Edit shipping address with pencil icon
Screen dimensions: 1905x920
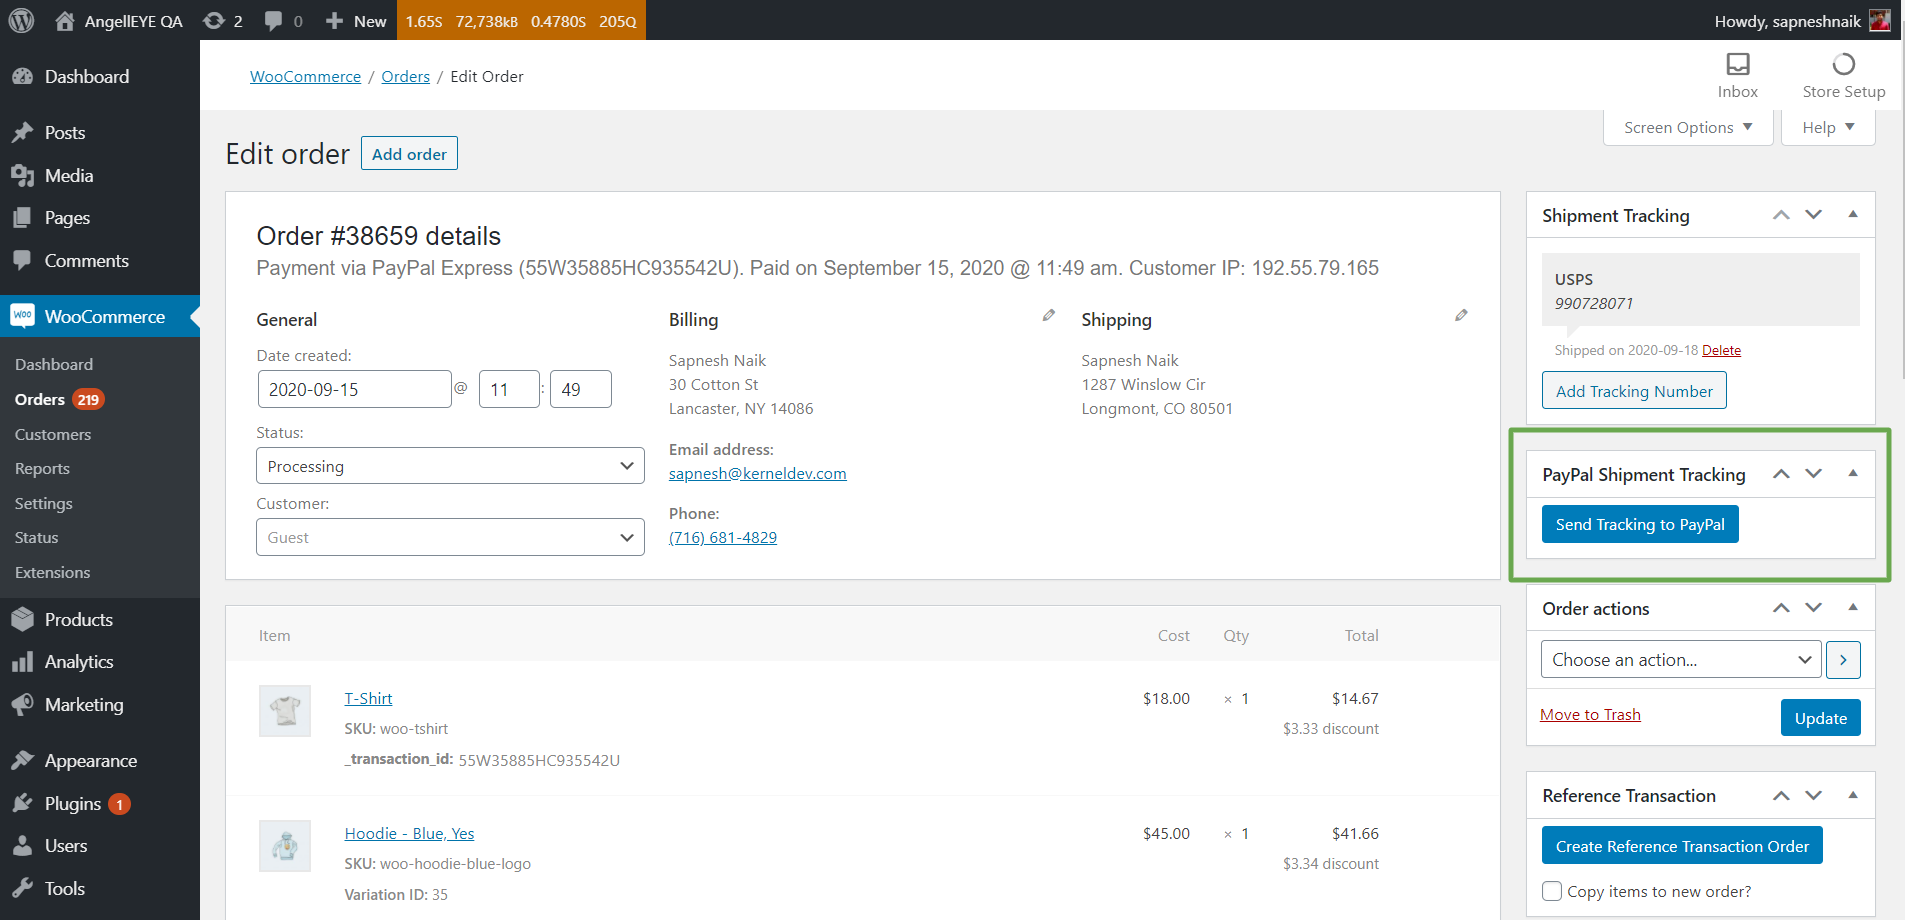point(1461,315)
